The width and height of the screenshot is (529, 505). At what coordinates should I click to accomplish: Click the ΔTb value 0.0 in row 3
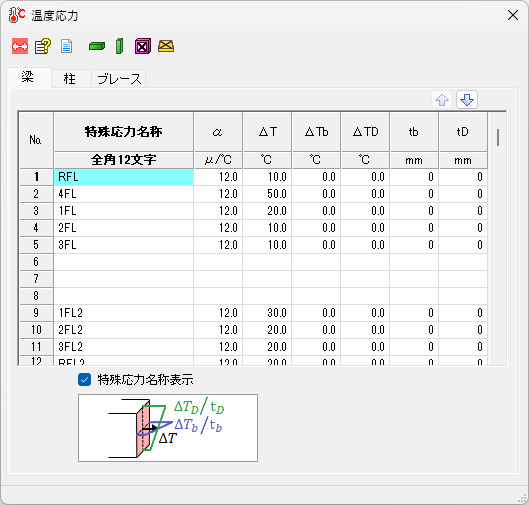point(316,211)
